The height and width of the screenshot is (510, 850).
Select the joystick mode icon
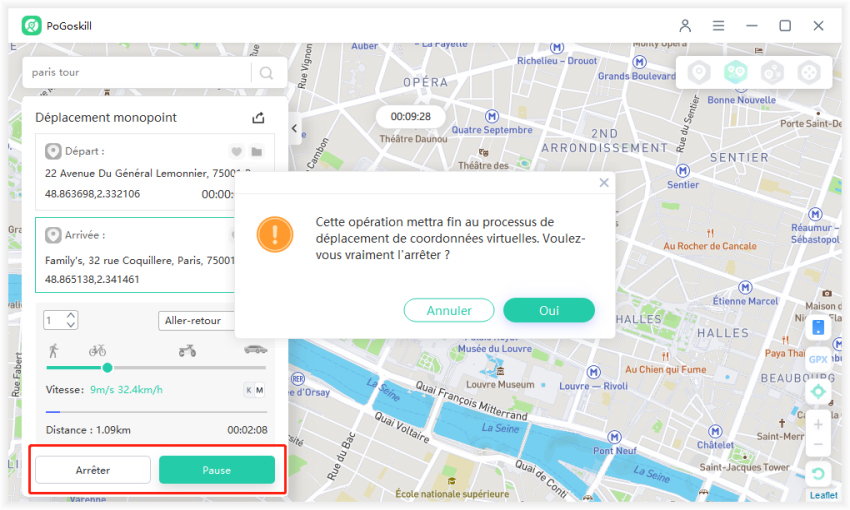pyautogui.click(x=808, y=72)
